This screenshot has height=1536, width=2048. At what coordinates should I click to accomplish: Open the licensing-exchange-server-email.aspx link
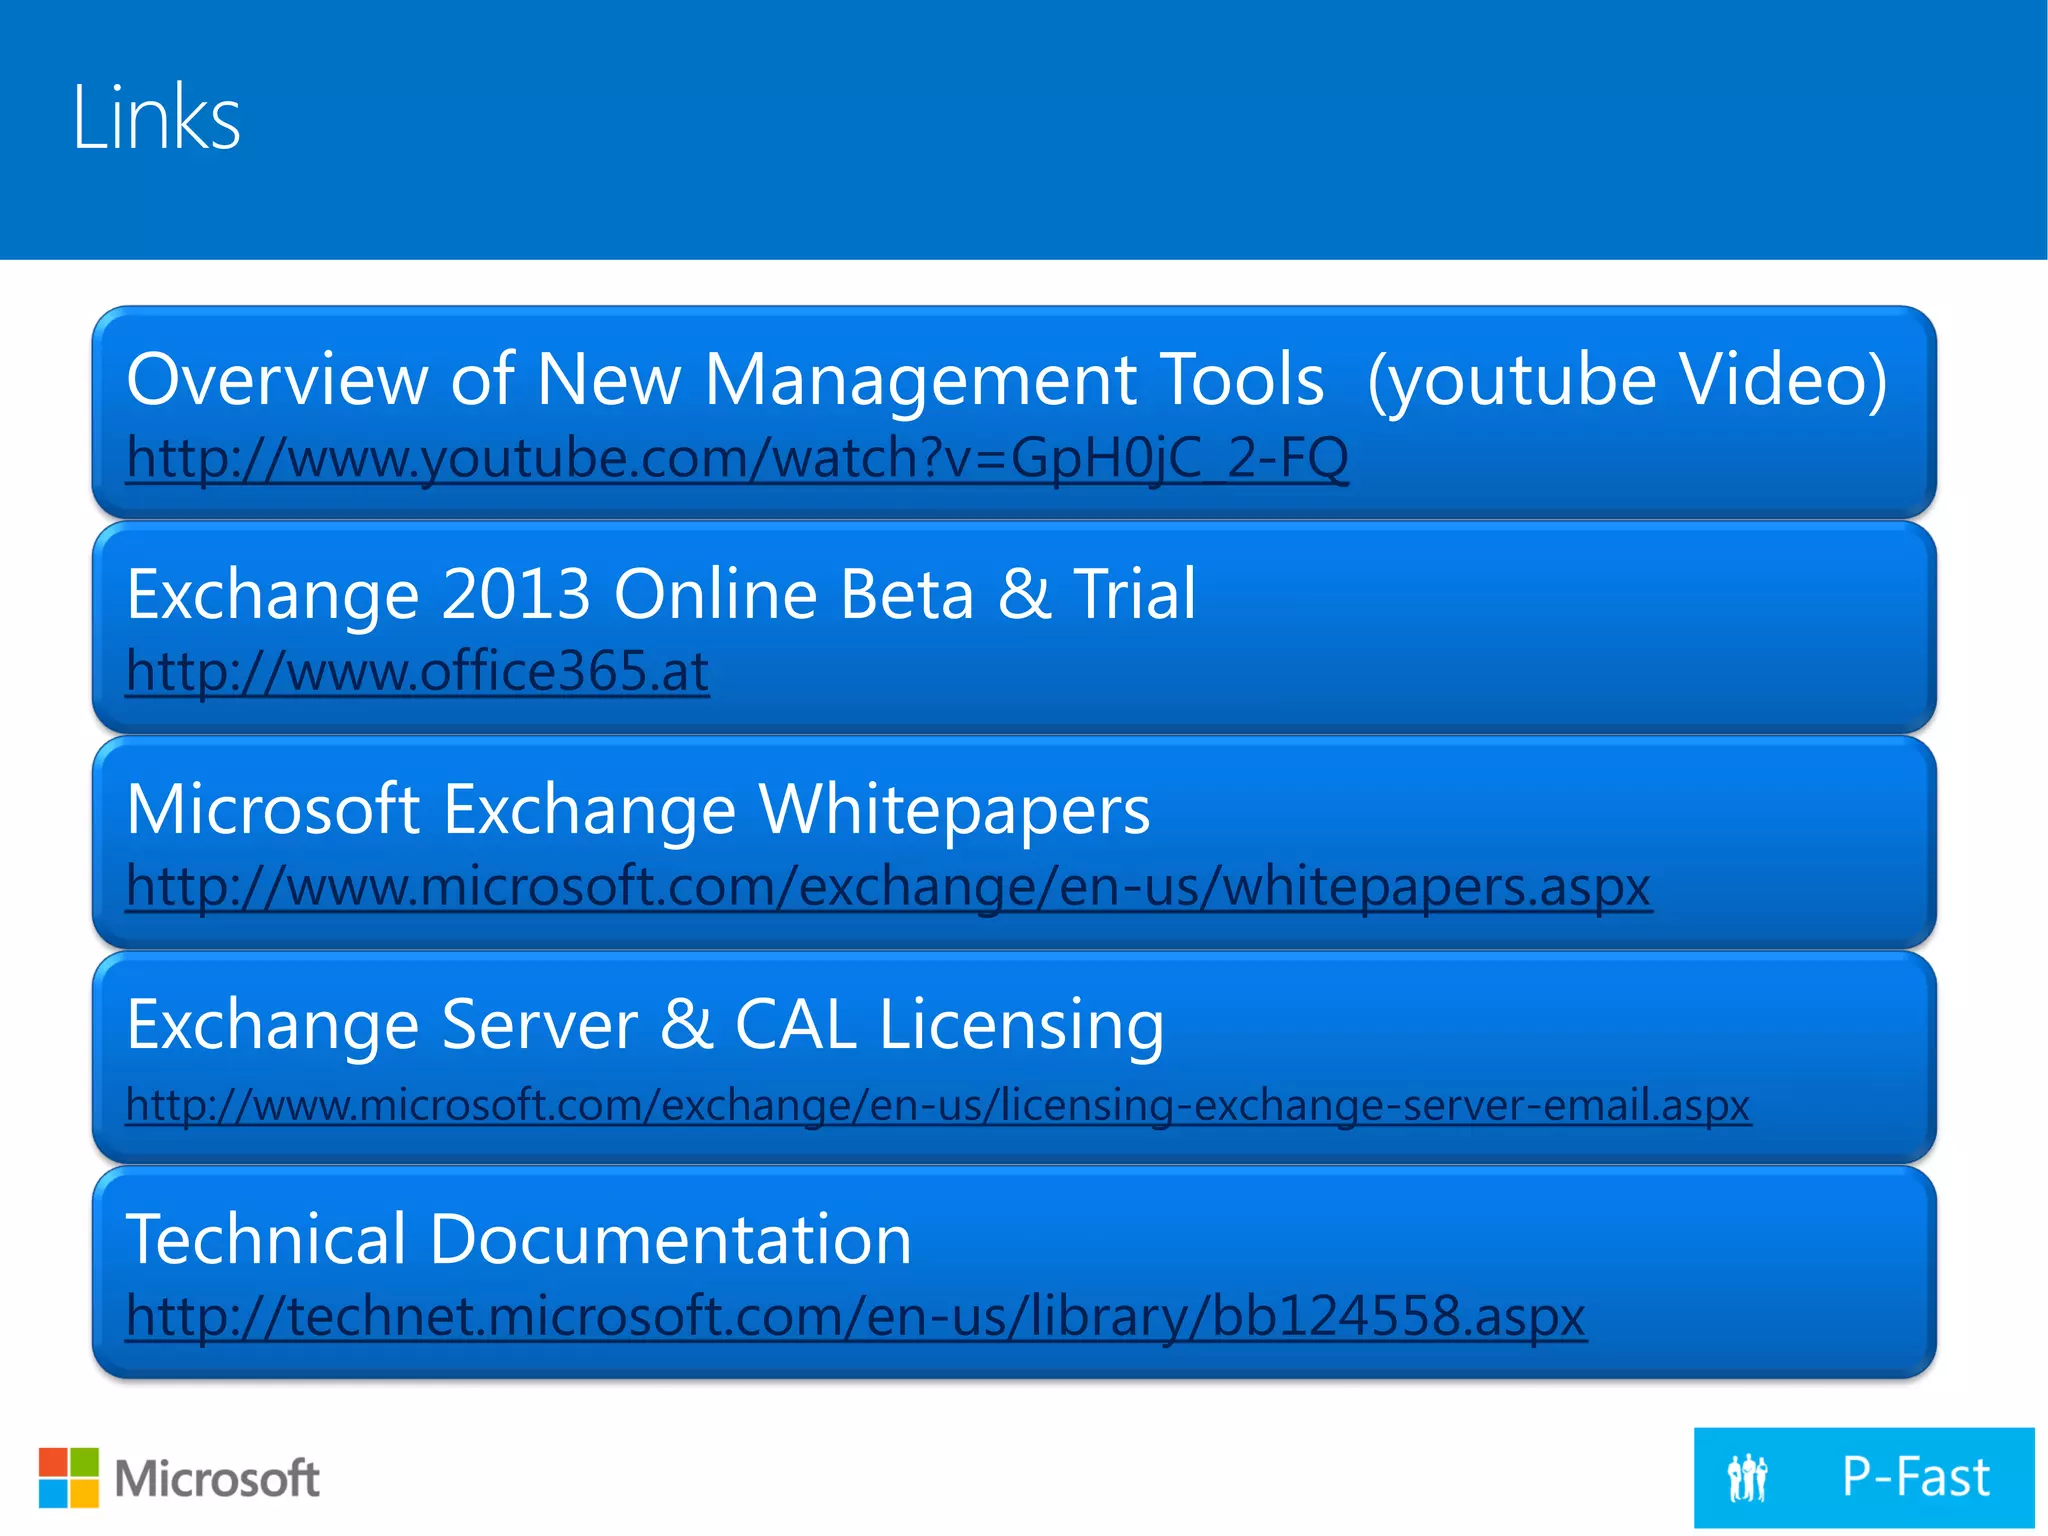click(938, 1106)
